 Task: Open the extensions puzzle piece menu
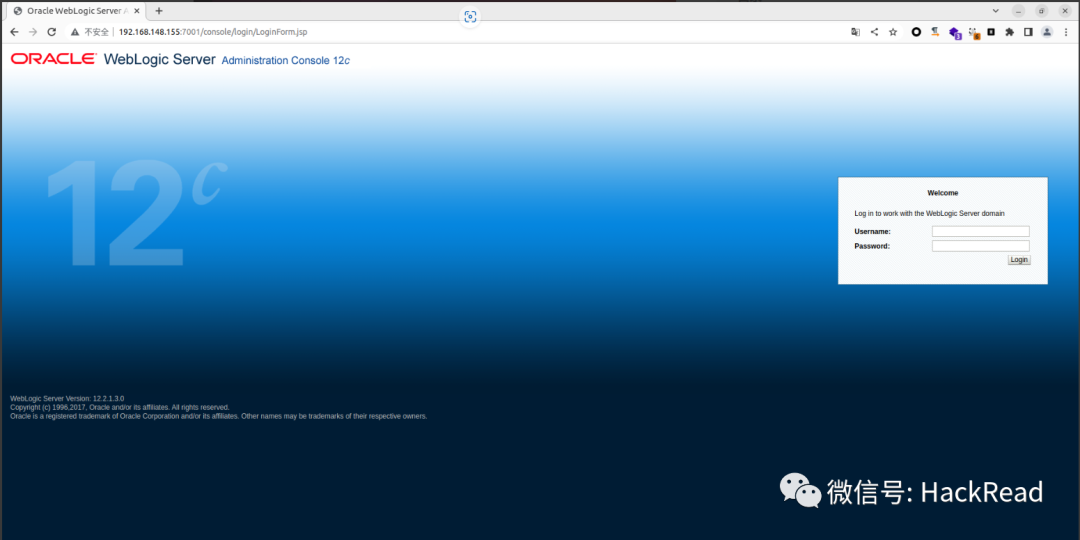coord(1010,32)
